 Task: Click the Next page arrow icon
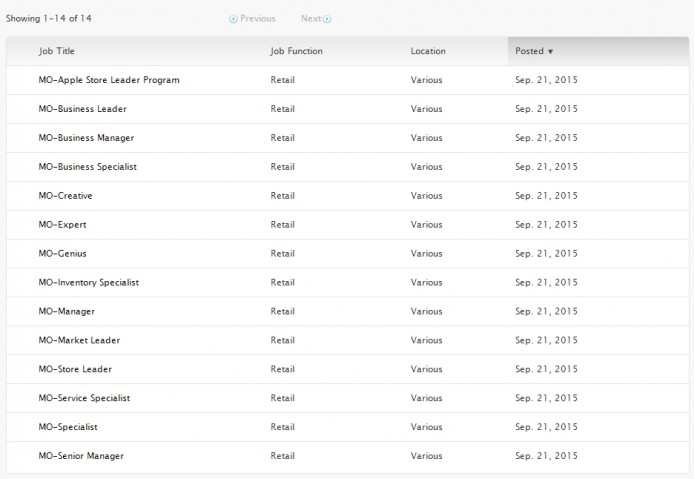[x=327, y=19]
